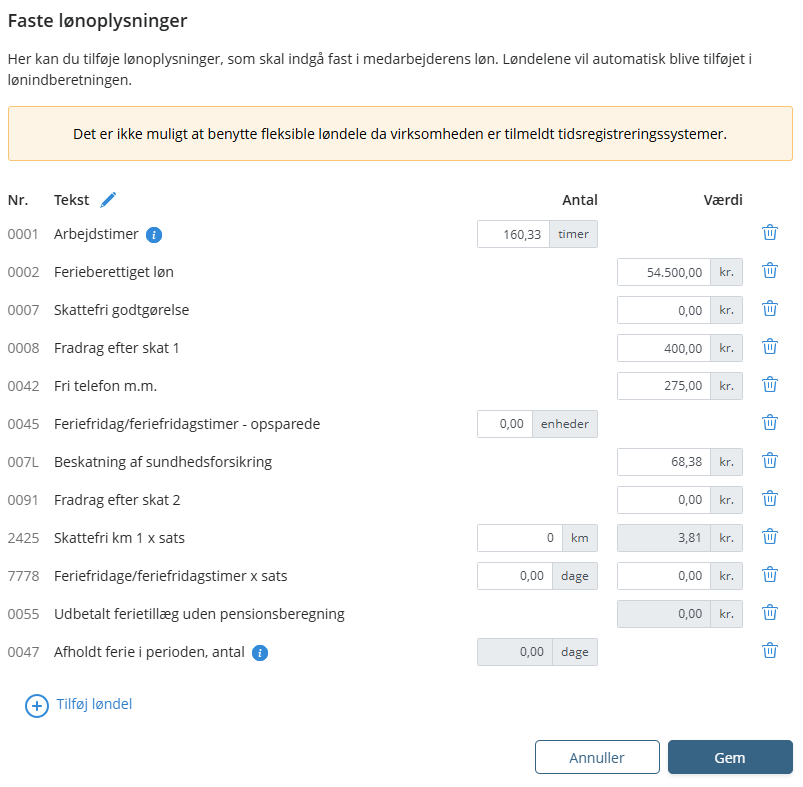The image size is (803, 787).
Task: Save changes with Gem button
Action: pos(730,757)
